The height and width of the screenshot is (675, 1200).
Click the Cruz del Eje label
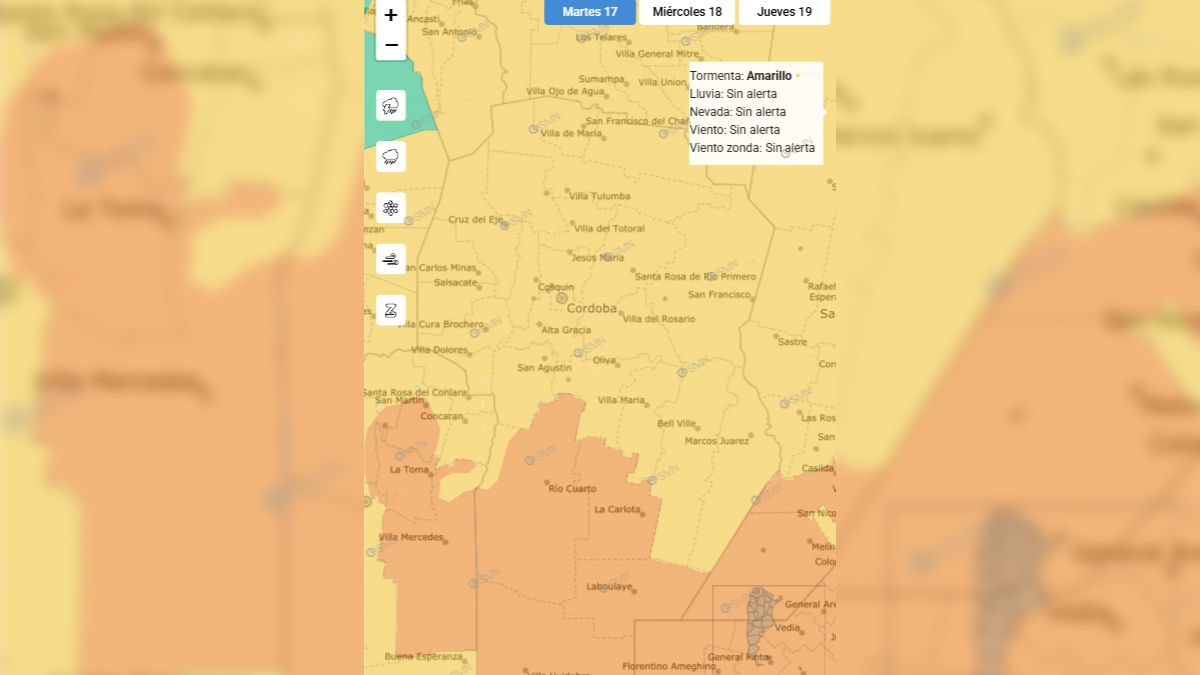pyautogui.click(x=475, y=219)
